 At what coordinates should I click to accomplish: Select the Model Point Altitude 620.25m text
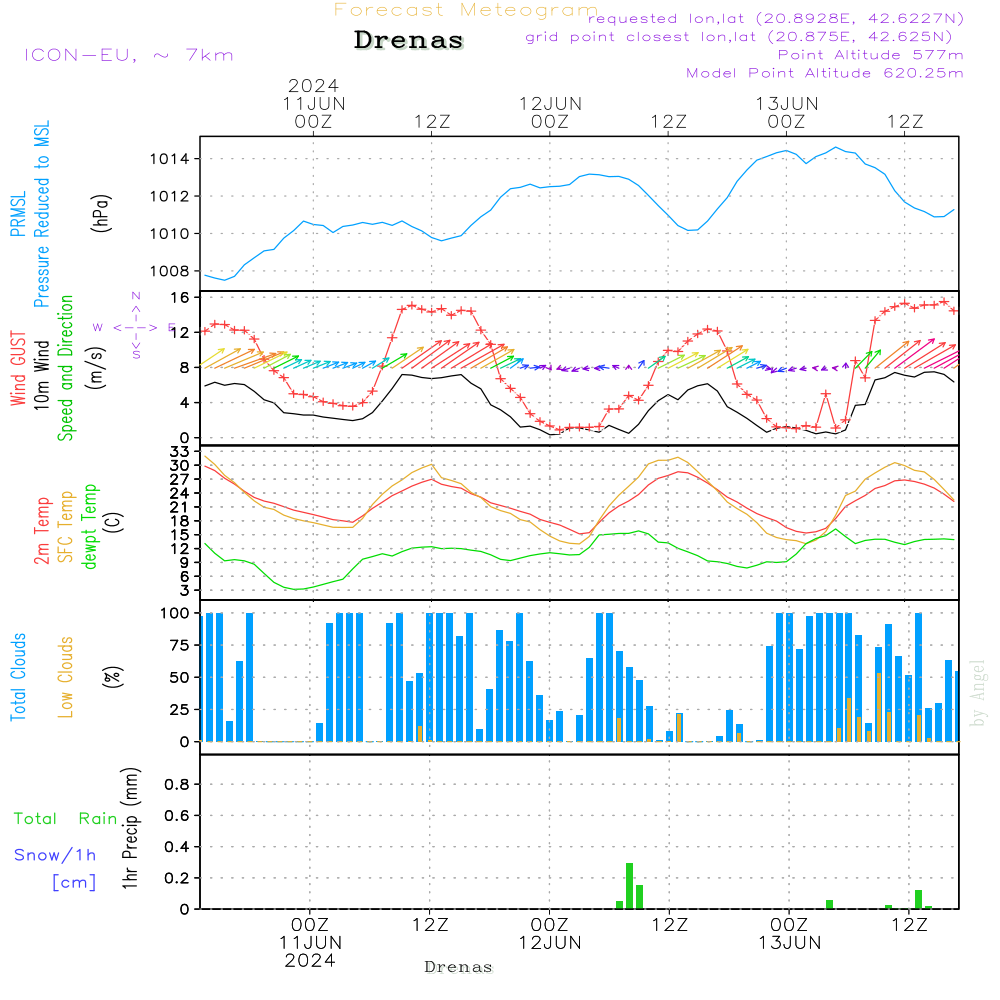tap(825, 73)
